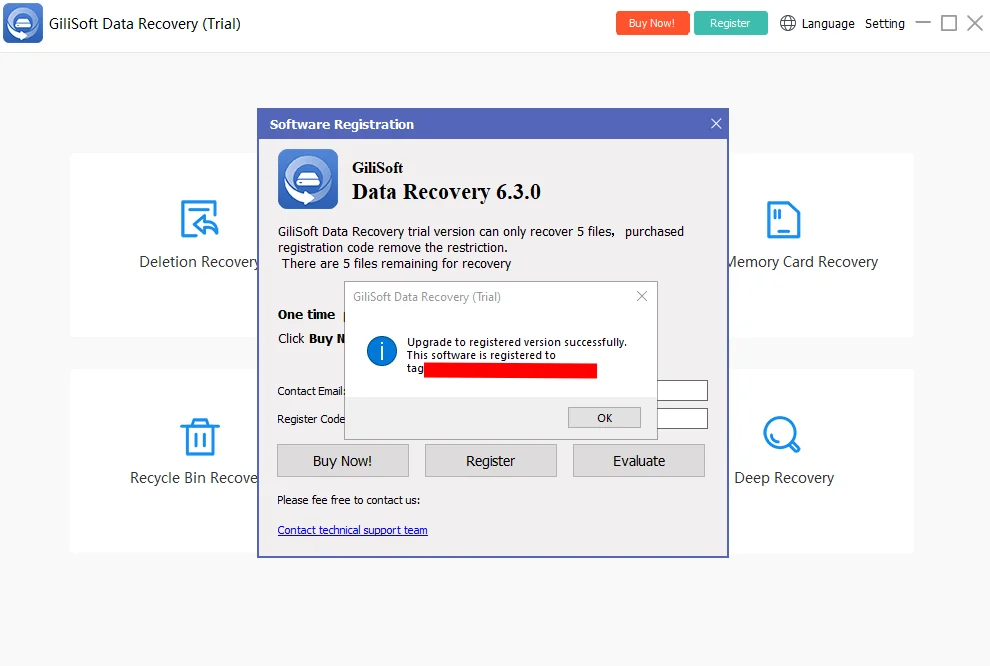This screenshot has width=990, height=666.
Task: Confirm the popup with OK
Action: pyautogui.click(x=604, y=418)
